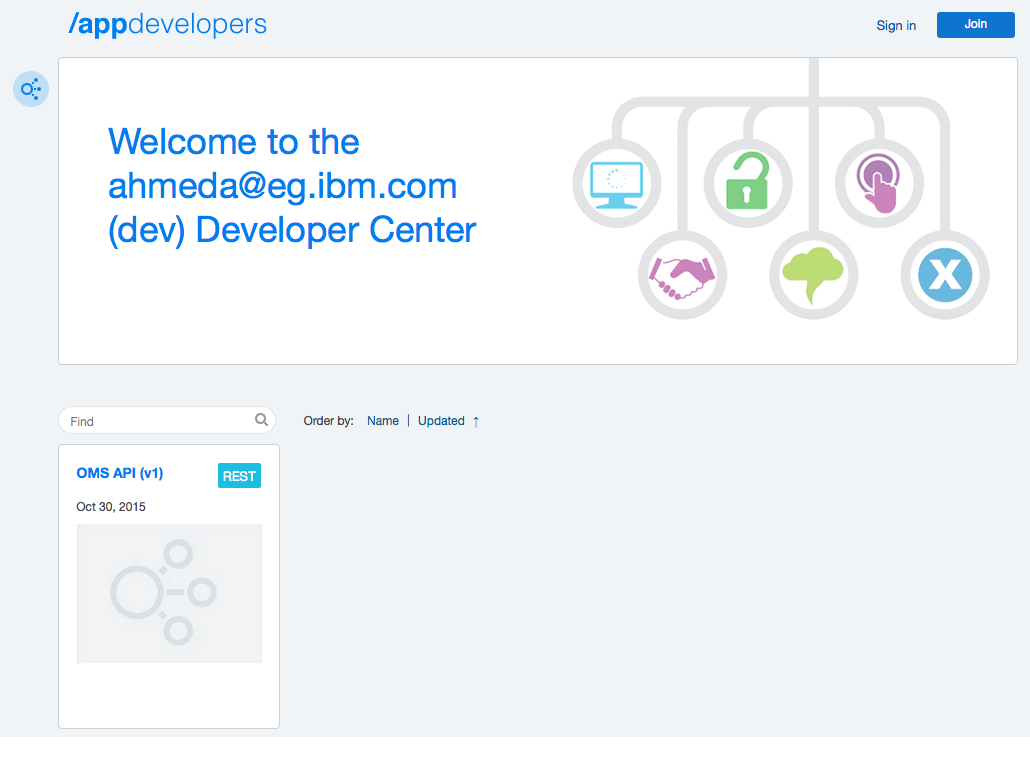Click the purple touch pointer icon in the illustration

[879, 184]
